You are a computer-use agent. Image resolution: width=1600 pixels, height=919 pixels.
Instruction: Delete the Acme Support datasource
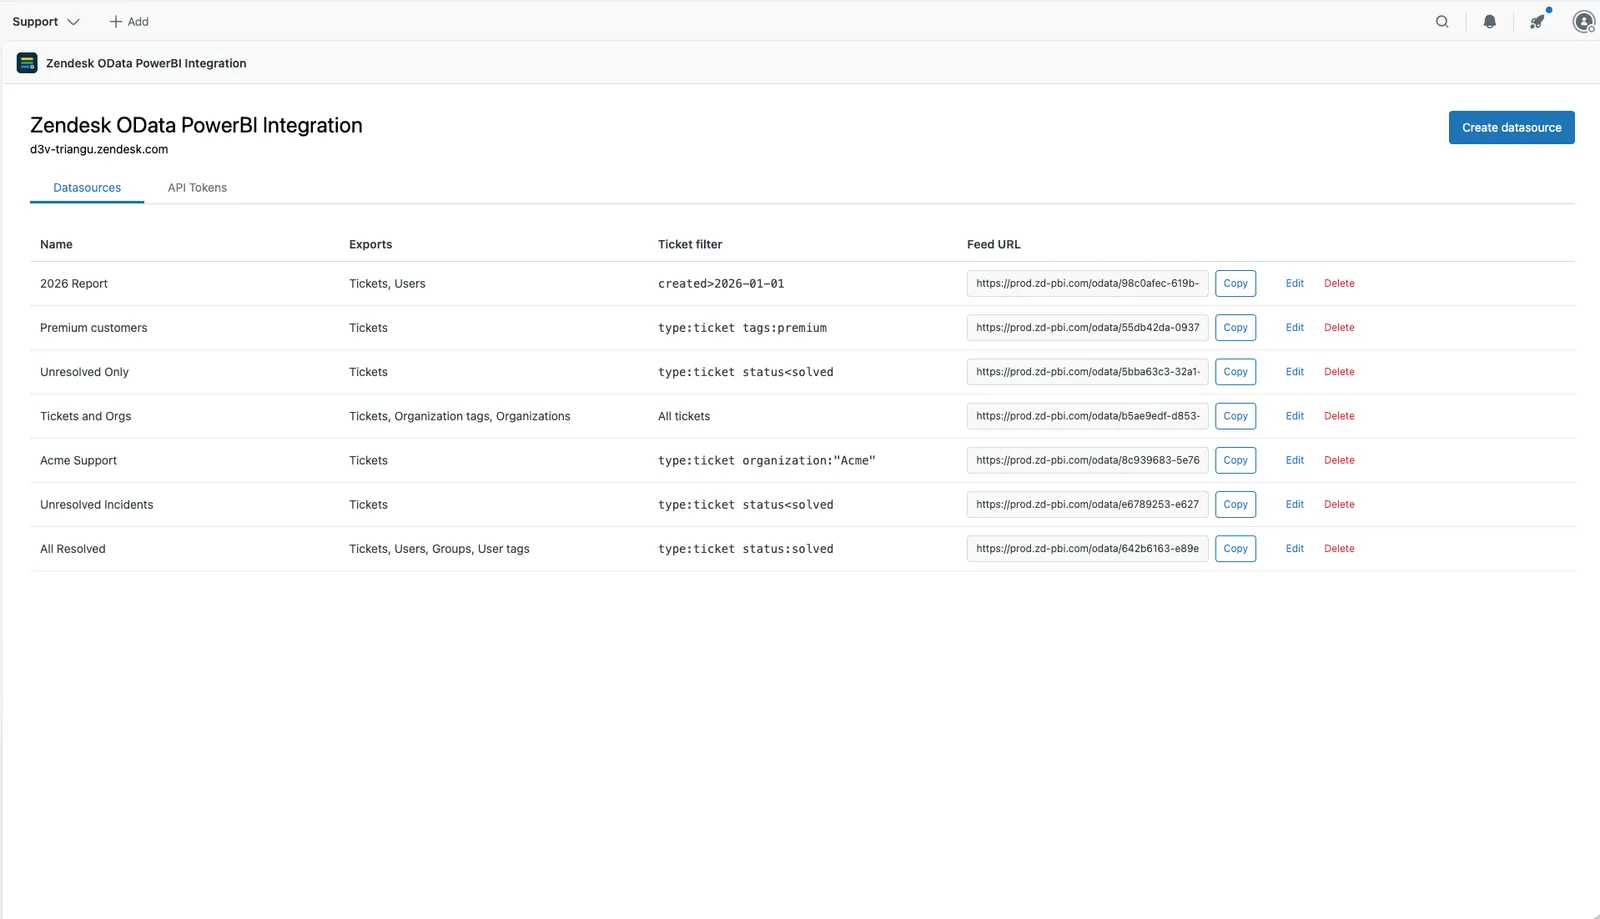coord(1339,461)
